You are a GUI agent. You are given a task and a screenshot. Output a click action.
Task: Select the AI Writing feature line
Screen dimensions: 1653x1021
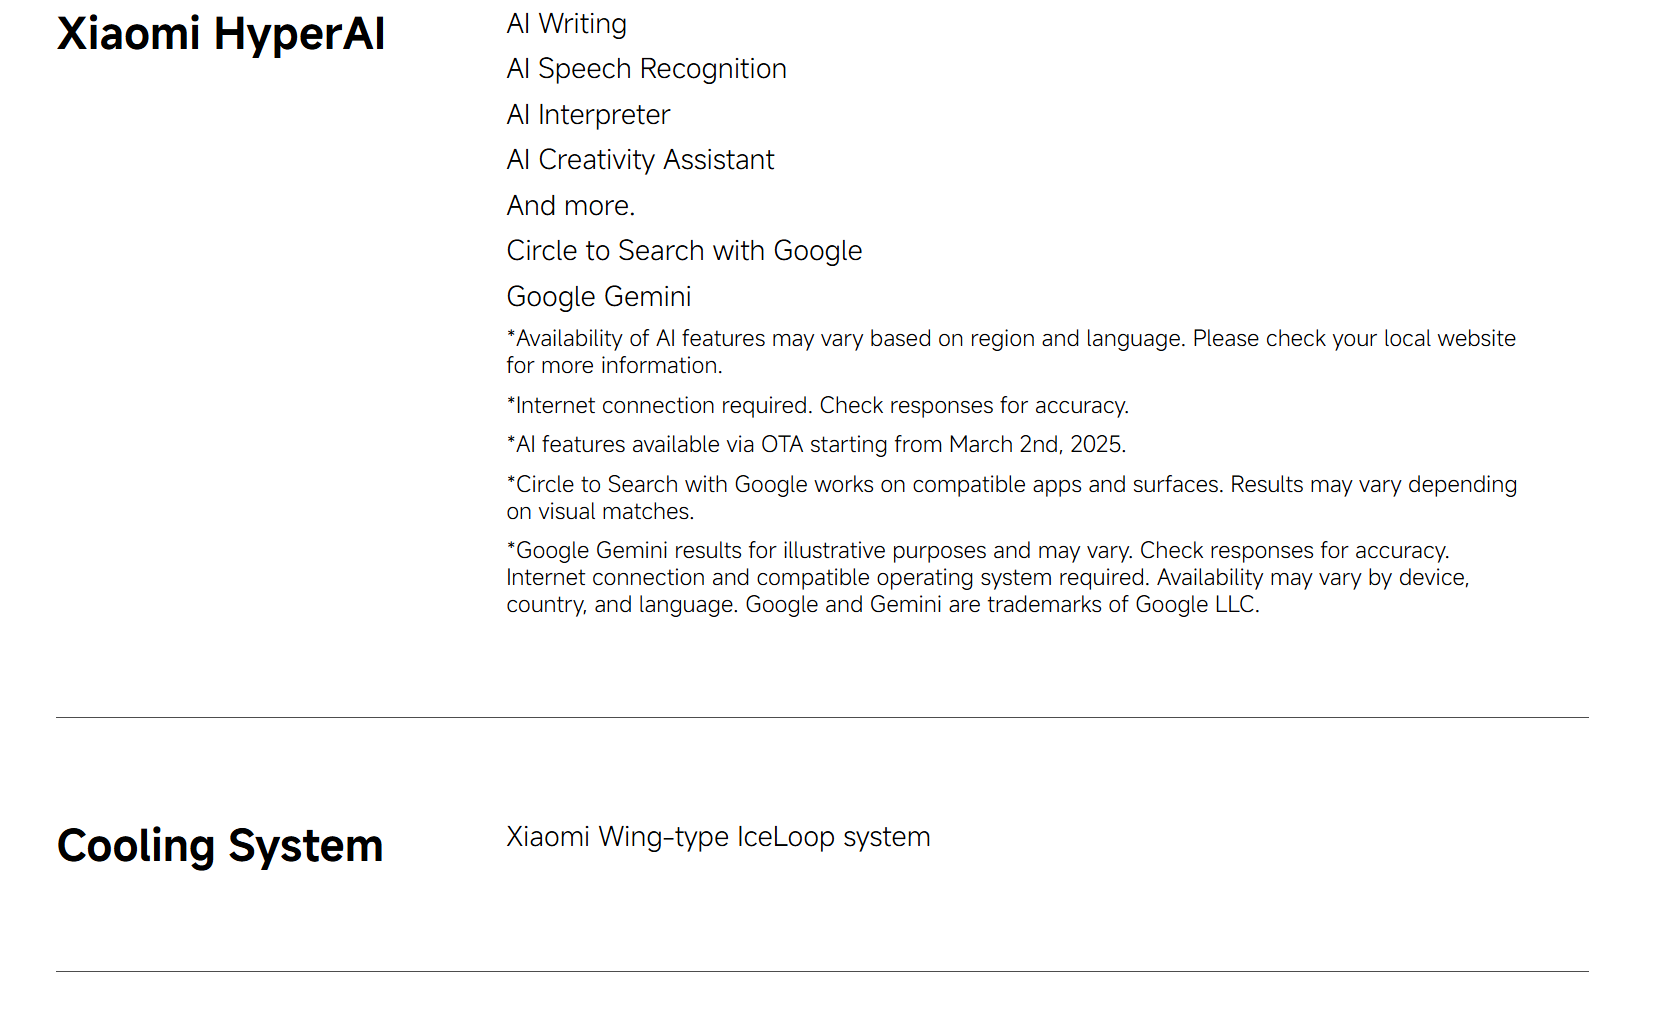[567, 24]
